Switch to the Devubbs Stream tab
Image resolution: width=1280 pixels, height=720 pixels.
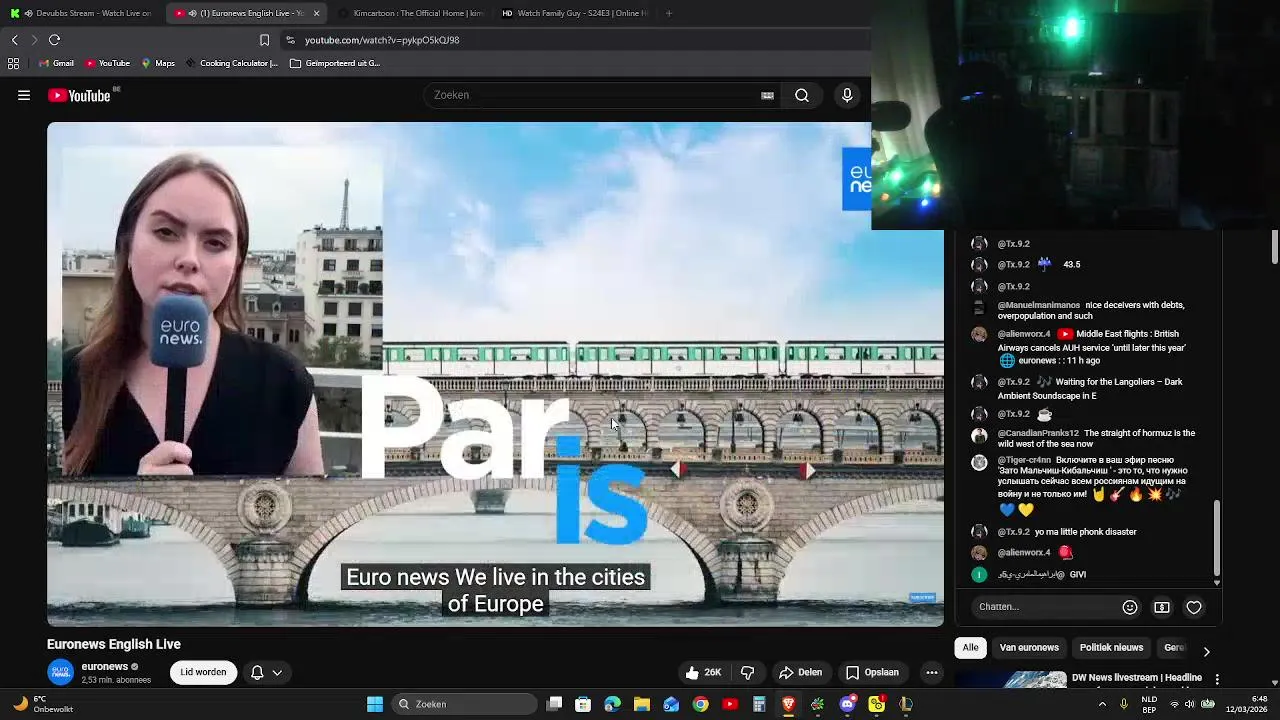80,13
